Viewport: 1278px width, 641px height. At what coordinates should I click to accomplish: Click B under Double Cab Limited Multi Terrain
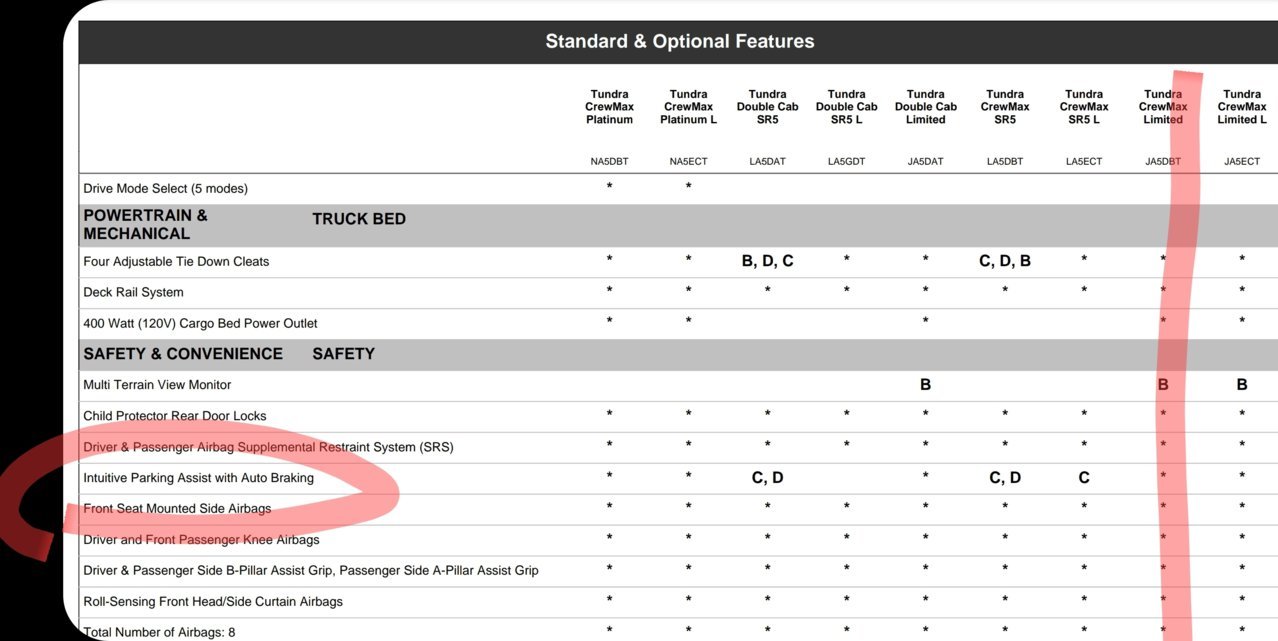925,384
